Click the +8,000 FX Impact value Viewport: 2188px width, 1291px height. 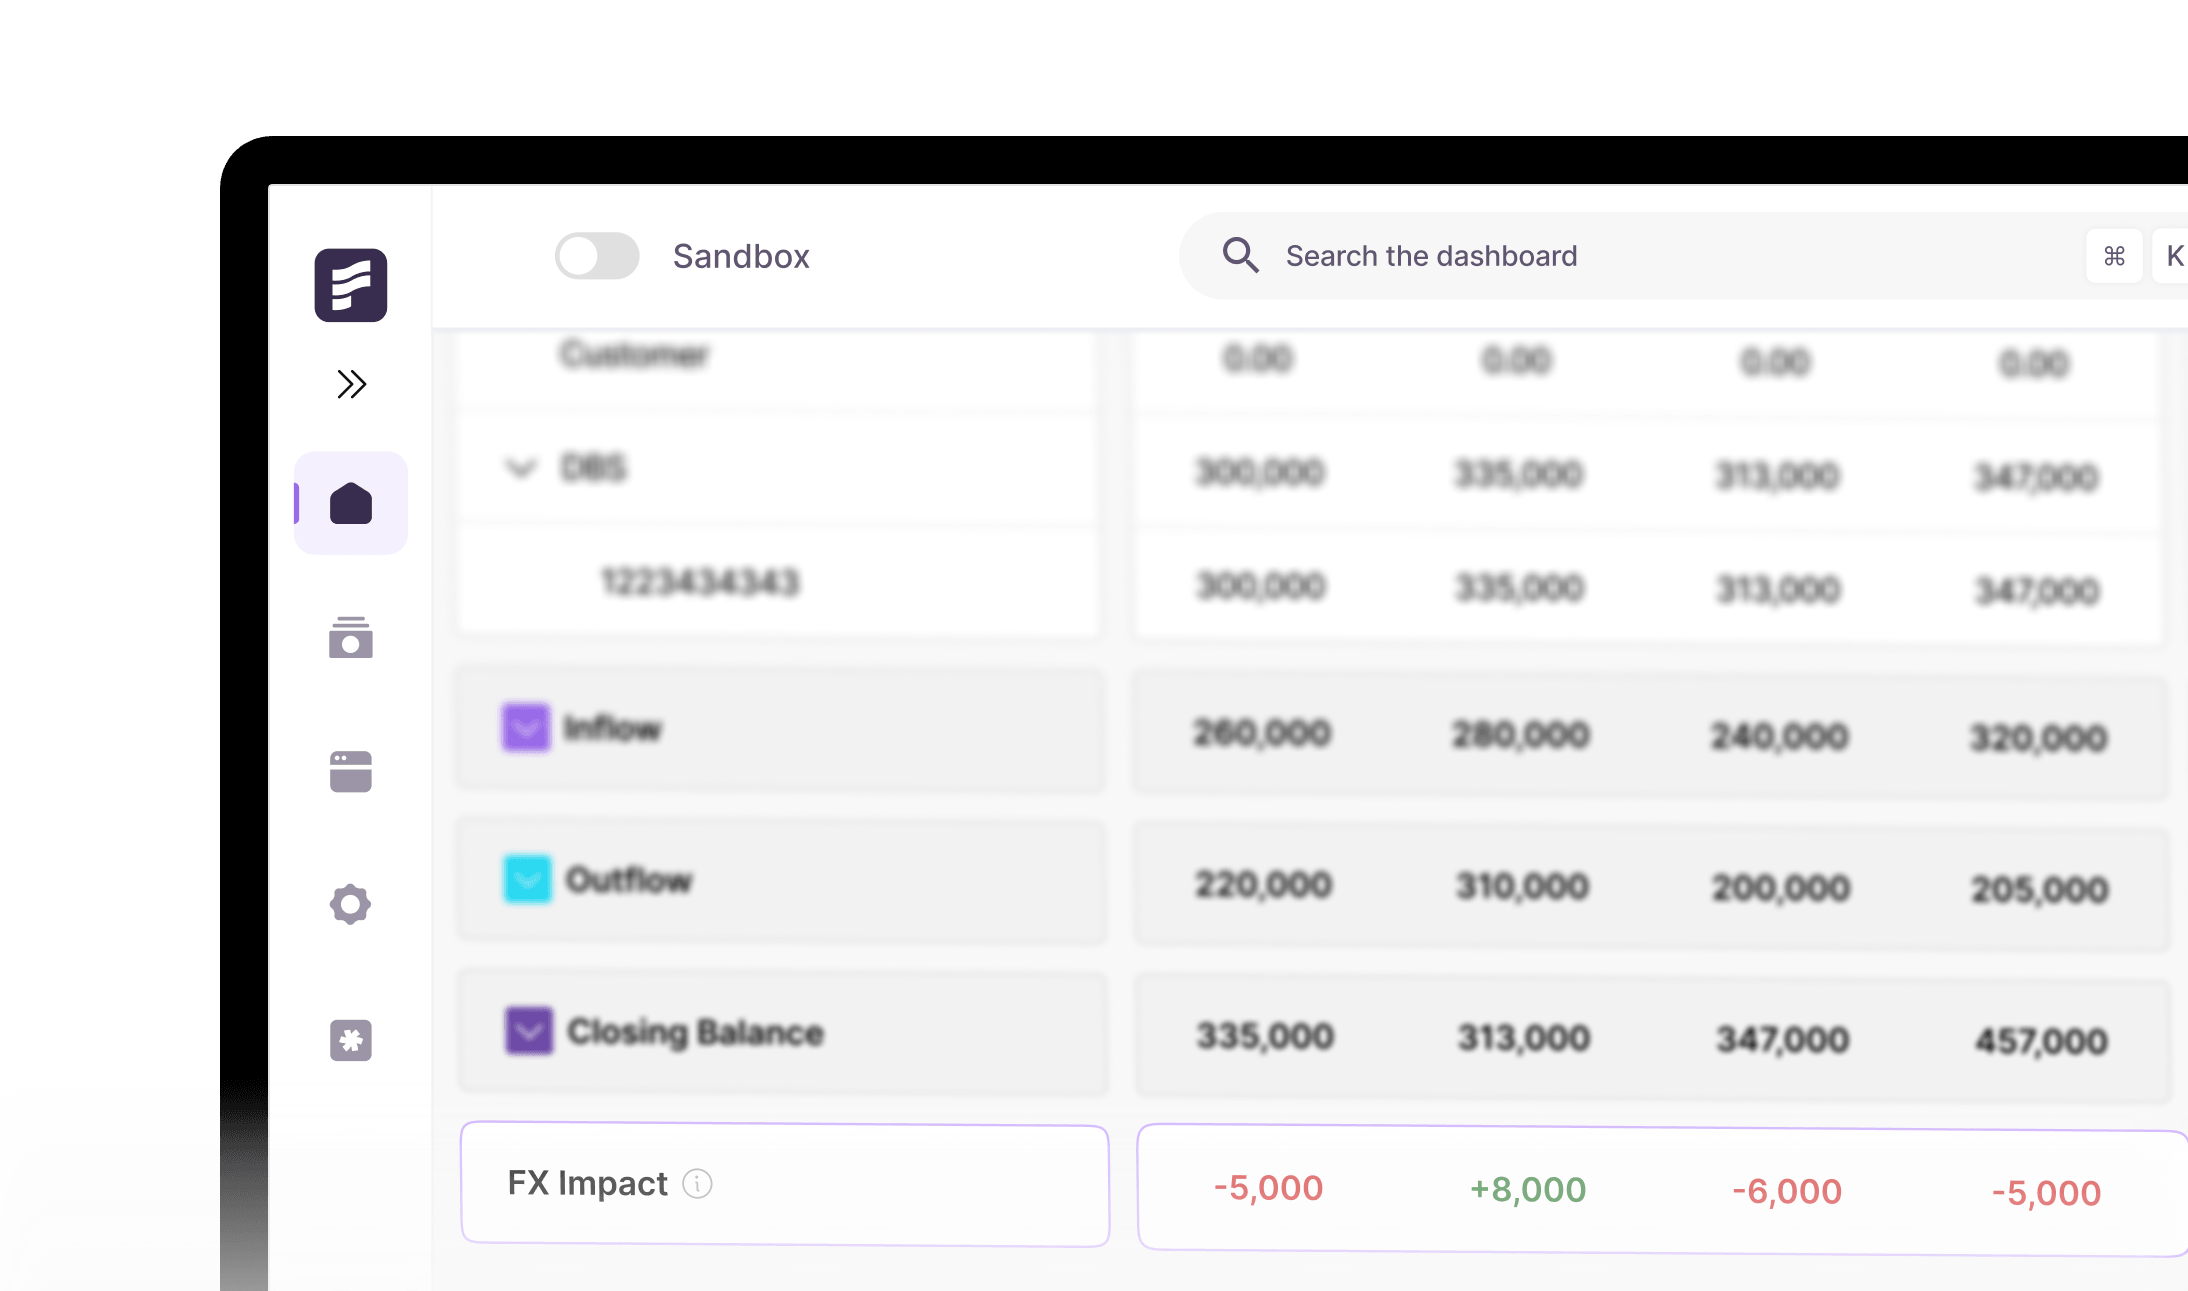(x=1528, y=1189)
